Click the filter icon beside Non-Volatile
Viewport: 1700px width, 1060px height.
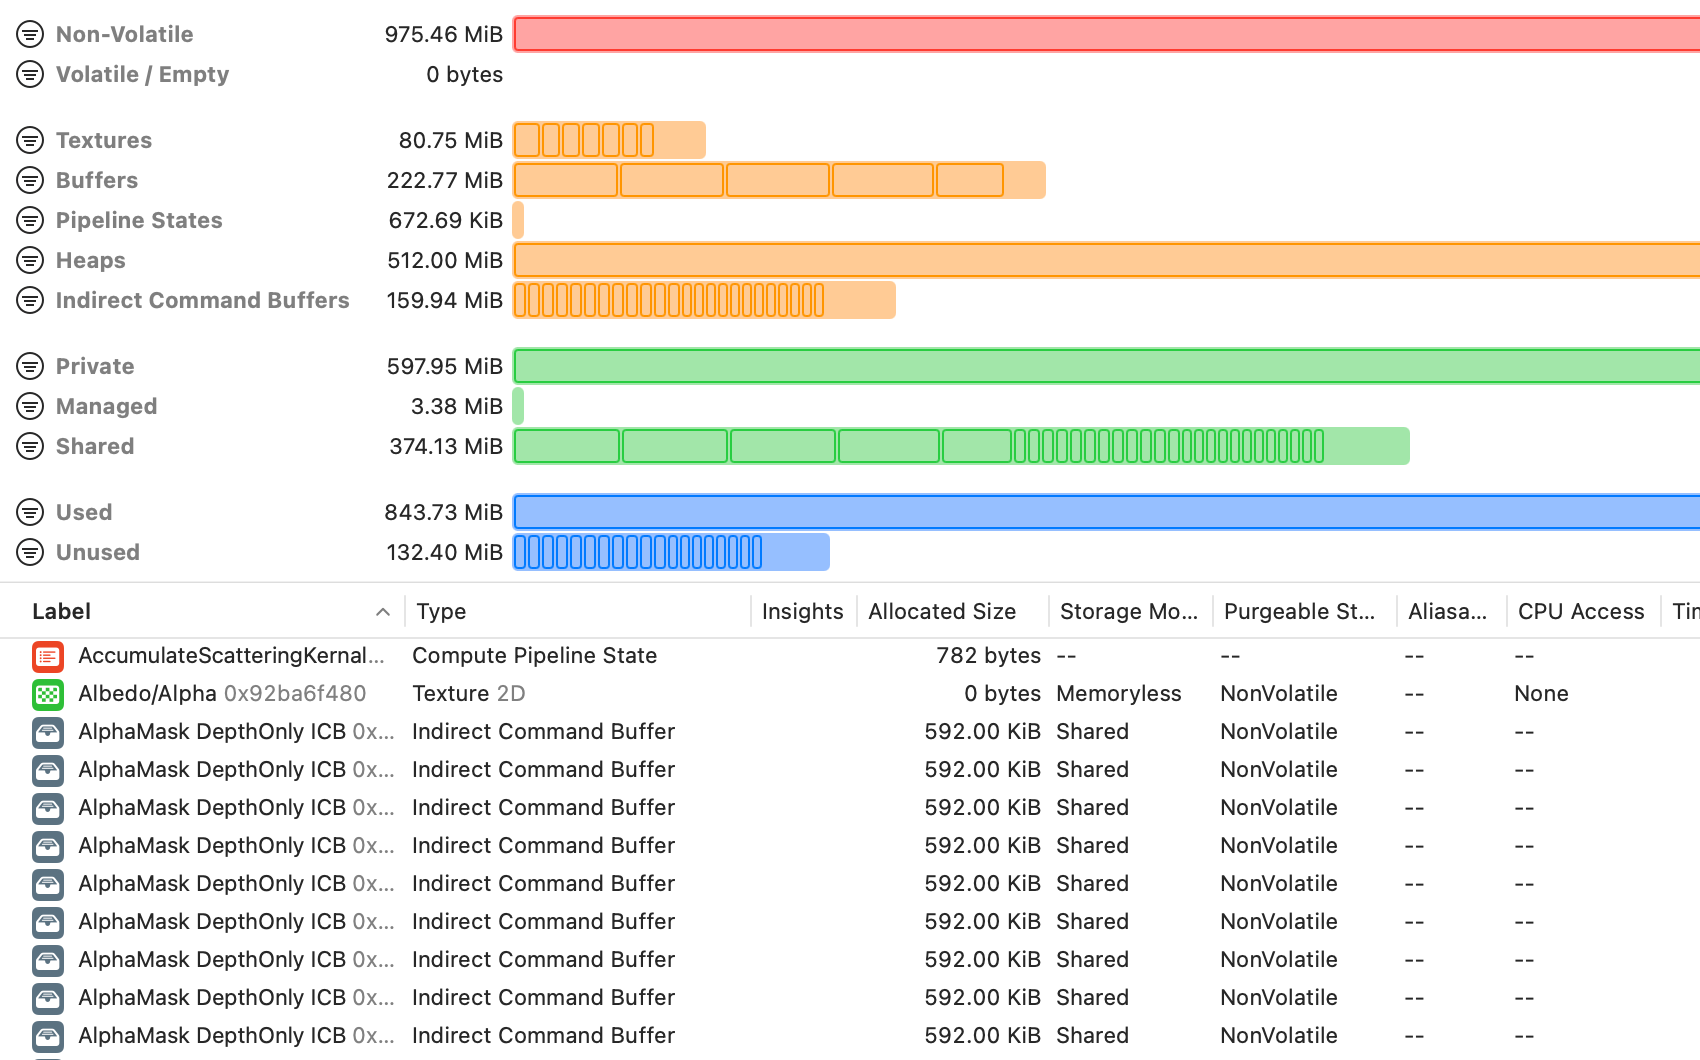(30, 34)
